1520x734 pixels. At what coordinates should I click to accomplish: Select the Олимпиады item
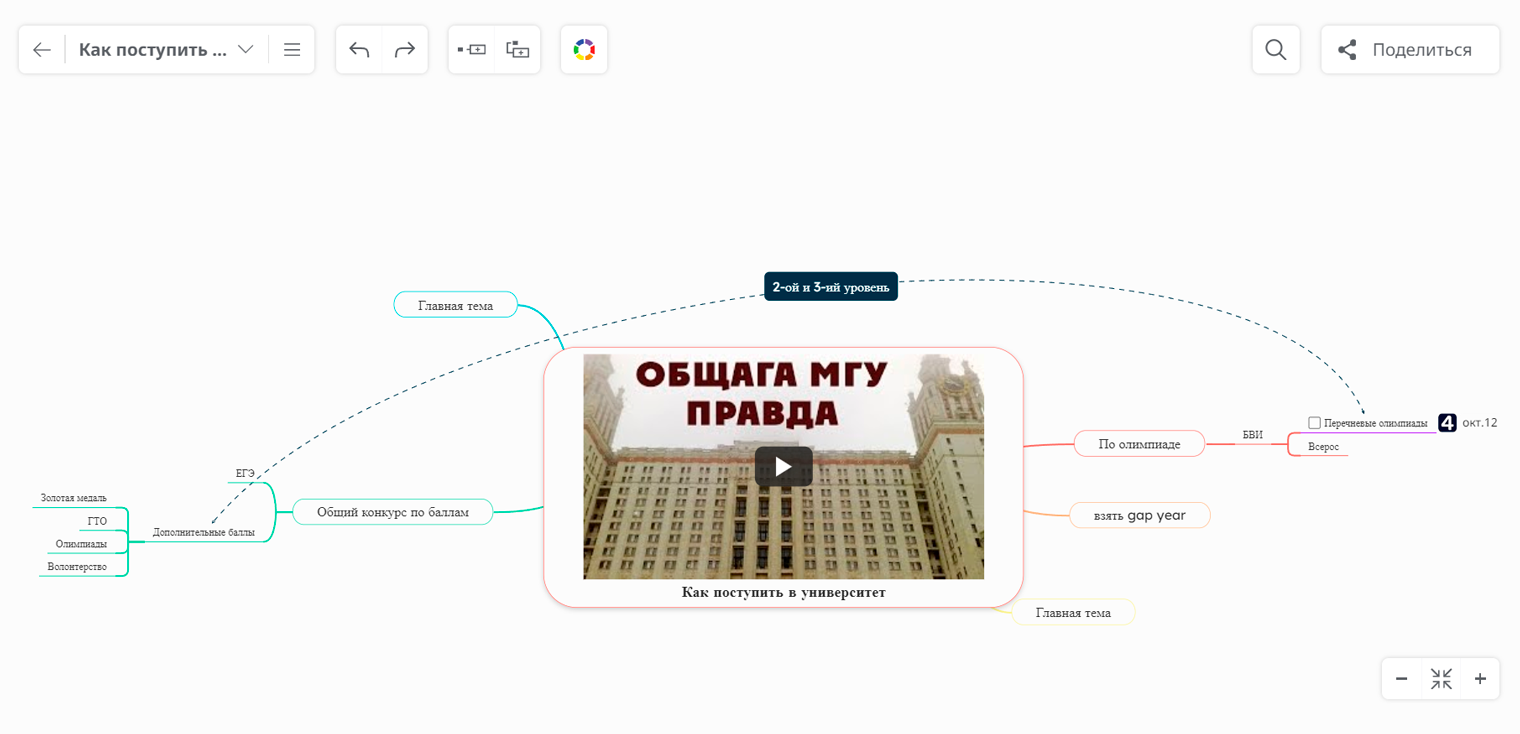point(81,544)
